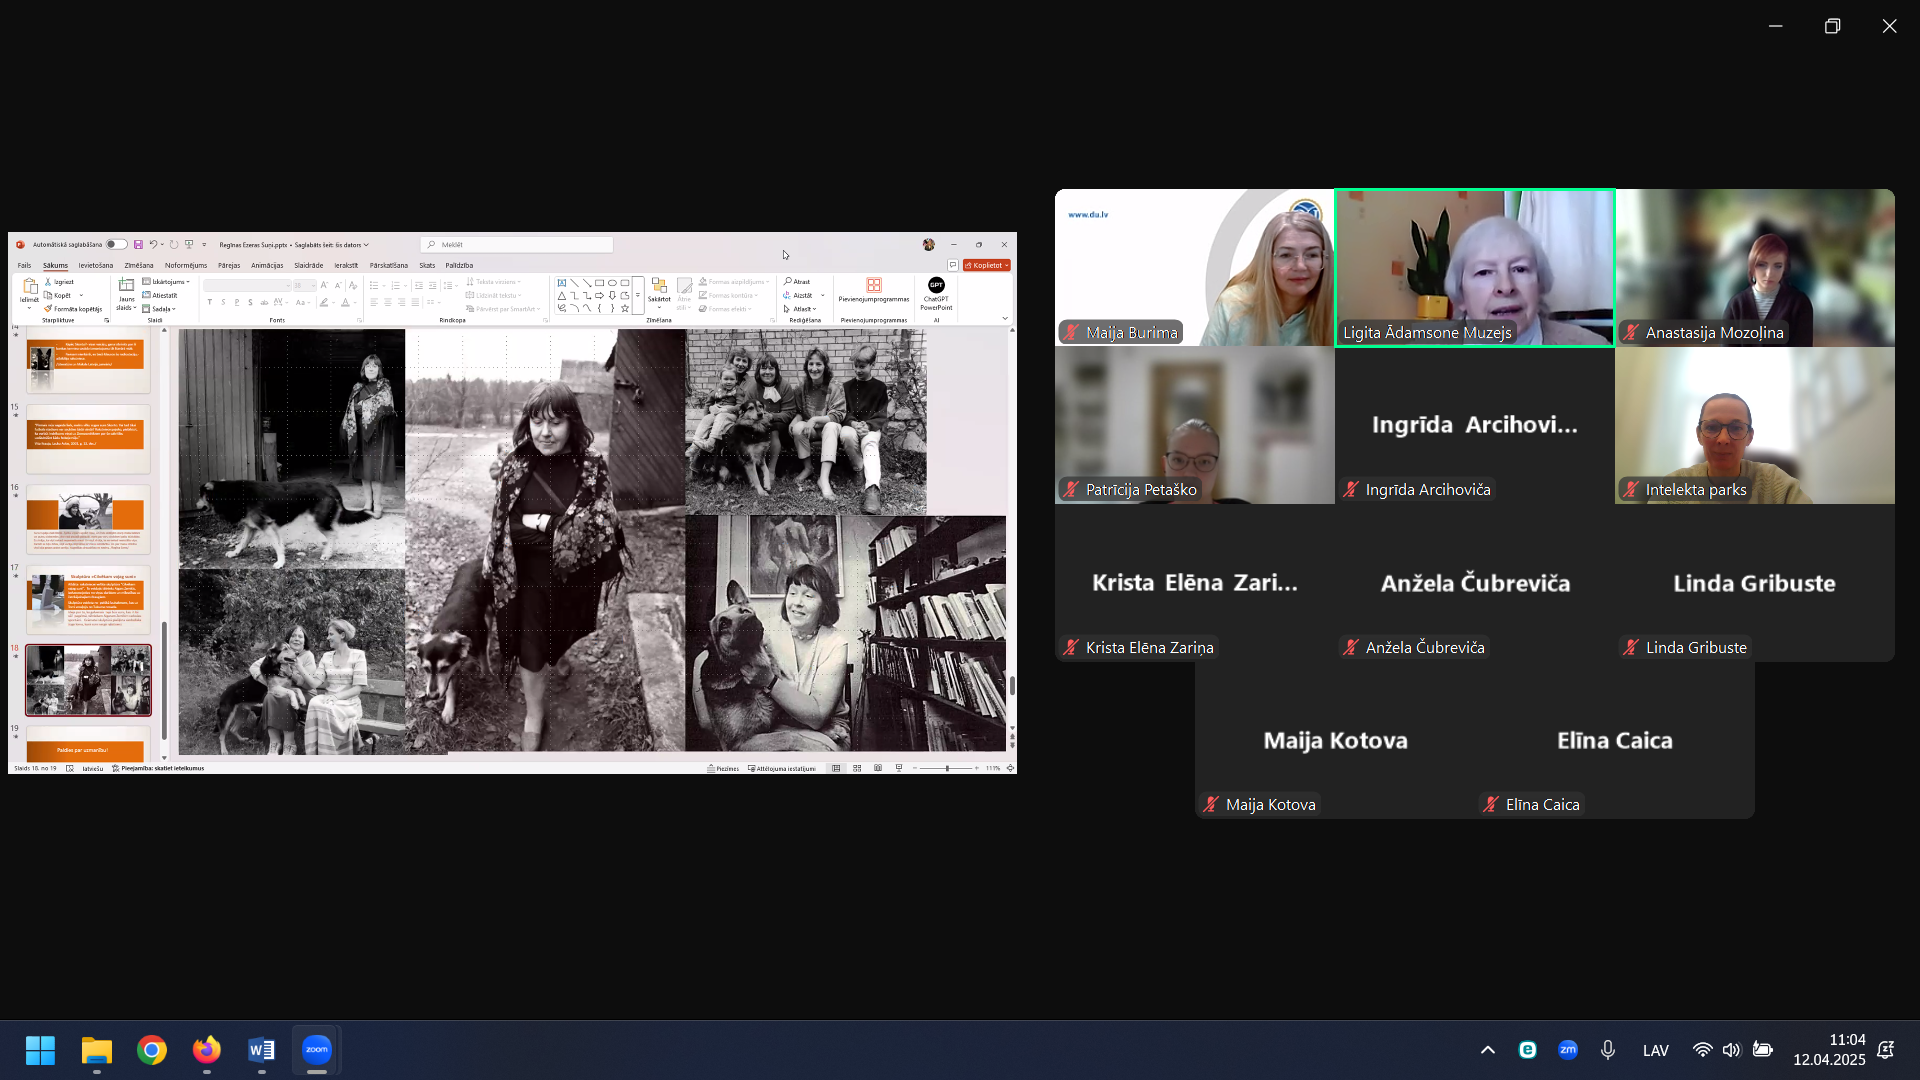Click the PowerPoint zoom slider
The image size is (1920, 1080).
(x=946, y=769)
